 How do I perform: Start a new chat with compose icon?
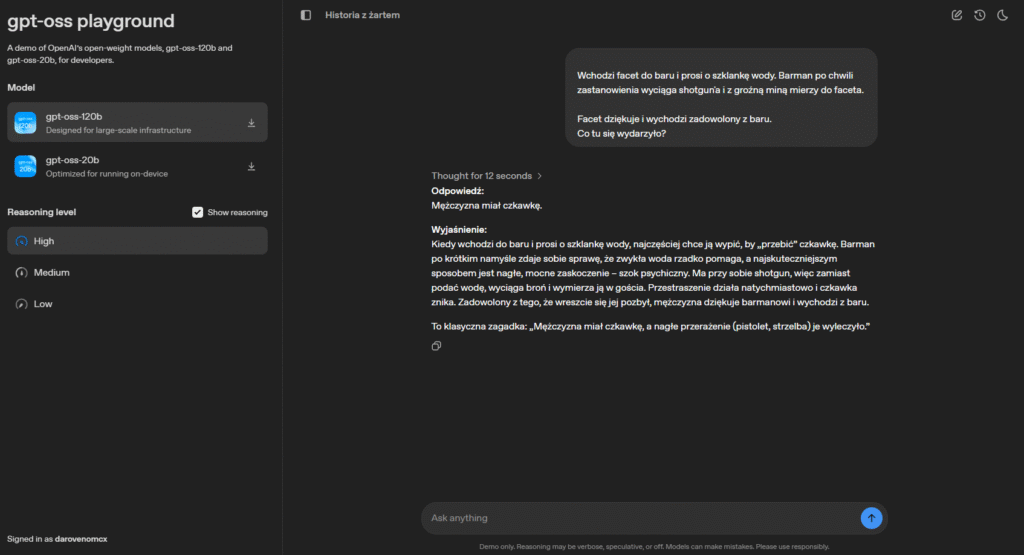click(957, 15)
